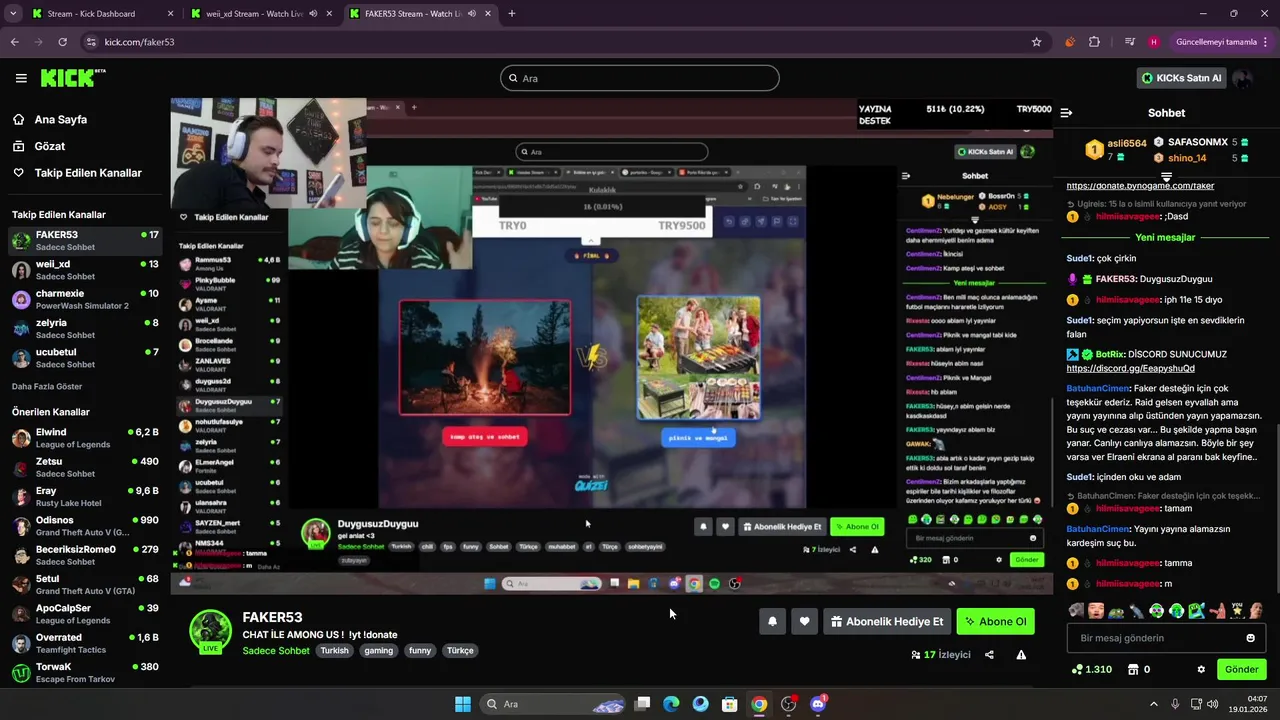Open Elwind recommended channel

(84, 438)
